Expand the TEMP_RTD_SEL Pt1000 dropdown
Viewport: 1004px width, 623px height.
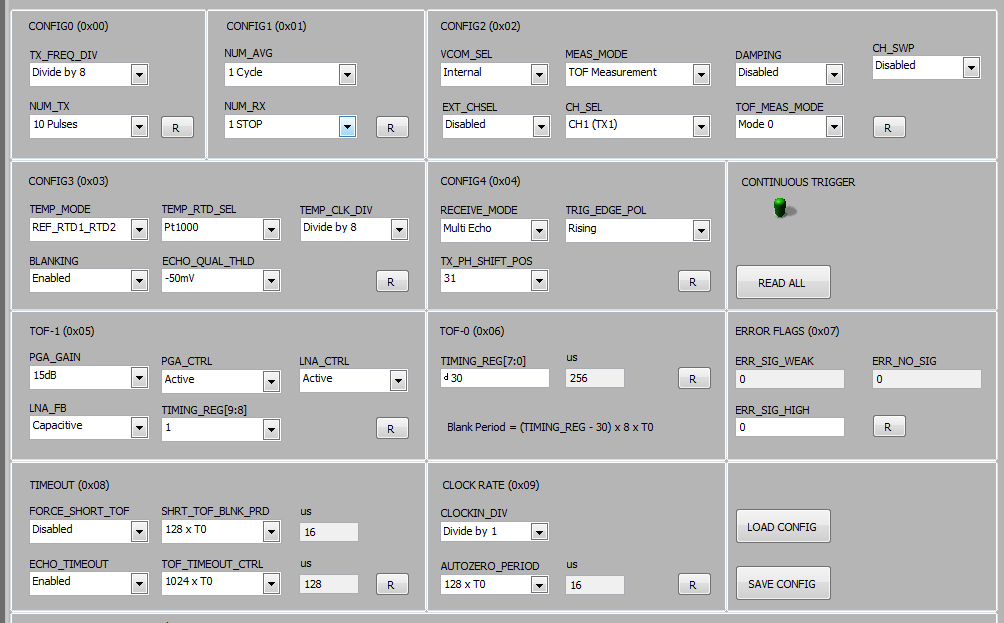(270, 230)
